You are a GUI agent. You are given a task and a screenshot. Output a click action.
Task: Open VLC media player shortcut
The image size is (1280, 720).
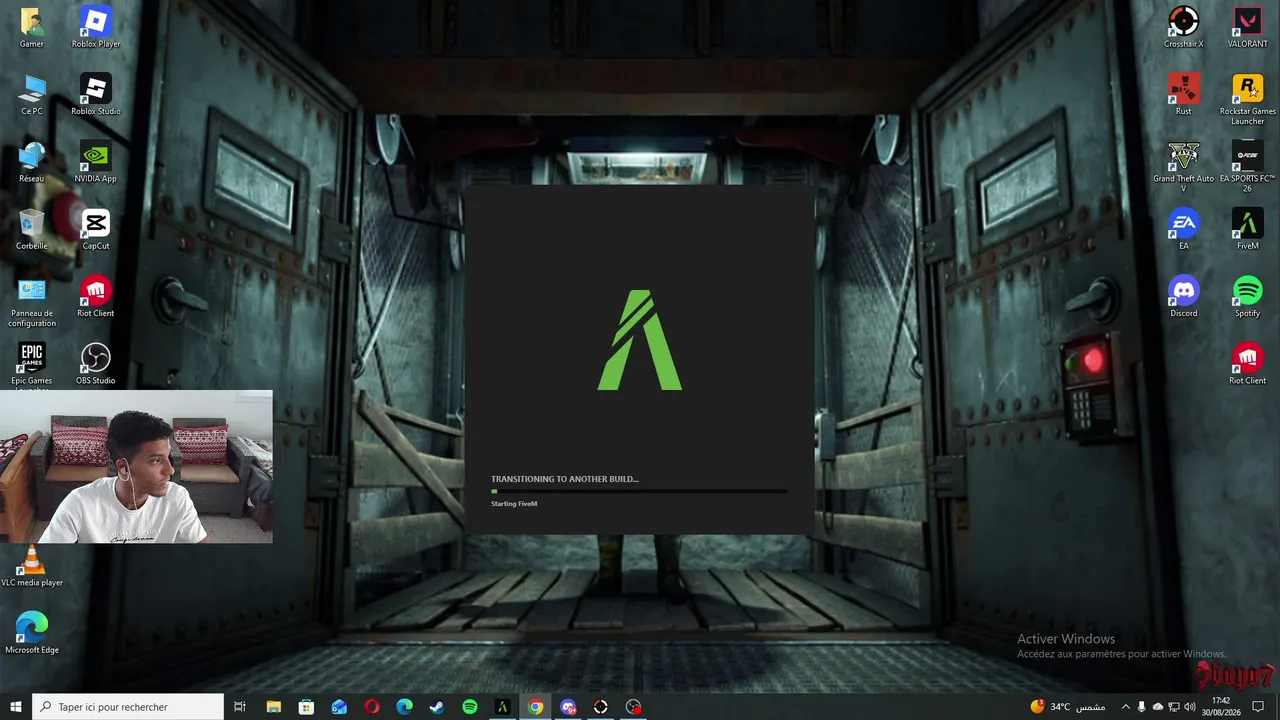pos(32,565)
